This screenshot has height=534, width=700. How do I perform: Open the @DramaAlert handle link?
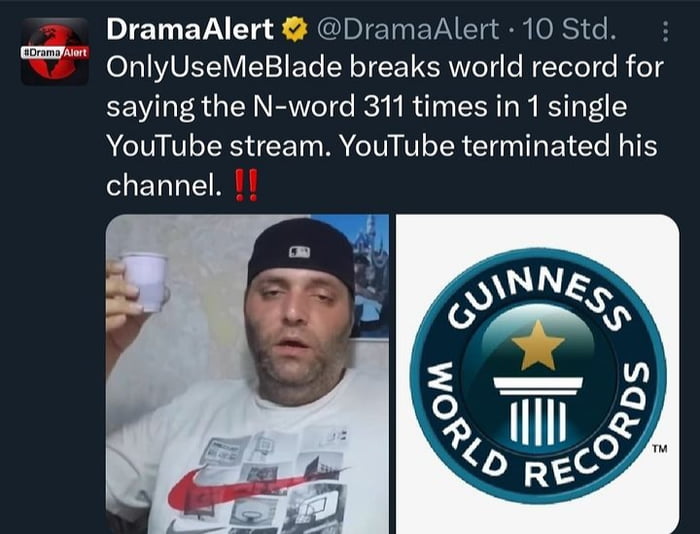click(x=408, y=29)
